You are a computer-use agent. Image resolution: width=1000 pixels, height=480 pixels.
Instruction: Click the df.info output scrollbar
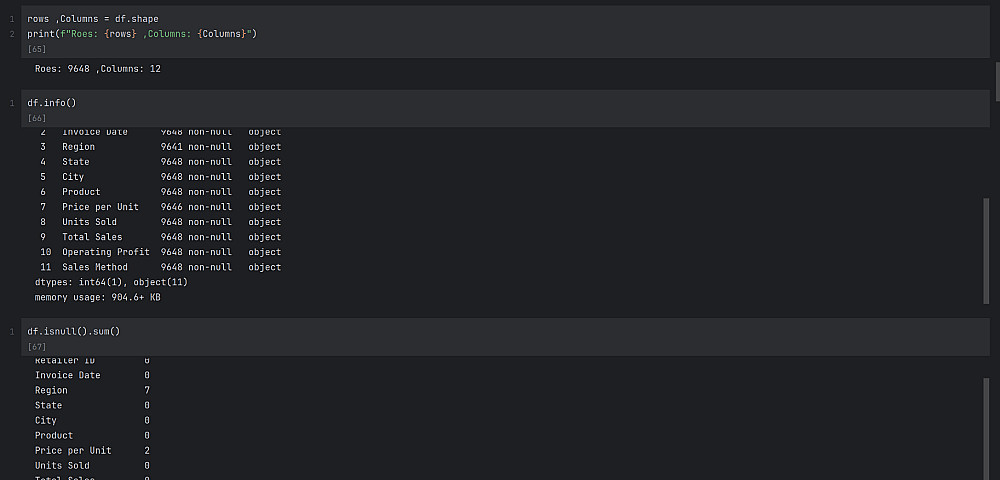click(985, 250)
